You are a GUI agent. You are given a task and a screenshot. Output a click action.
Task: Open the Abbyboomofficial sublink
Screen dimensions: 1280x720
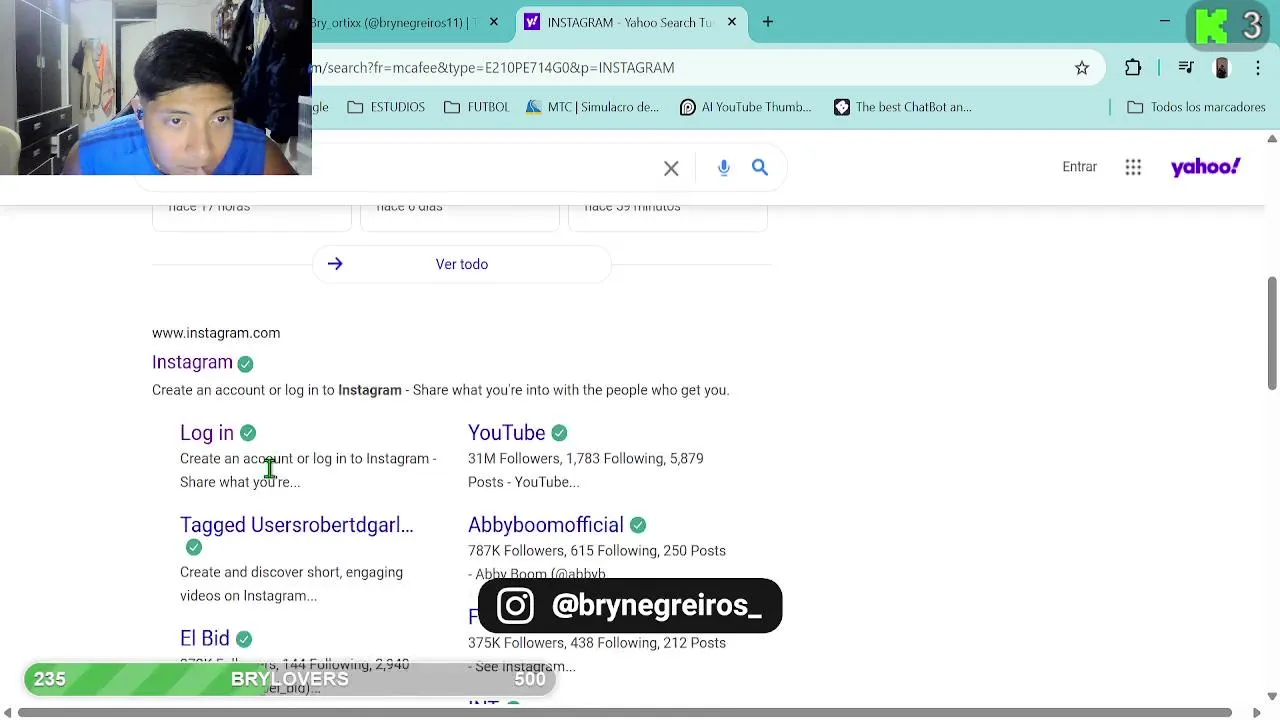(x=546, y=525)
